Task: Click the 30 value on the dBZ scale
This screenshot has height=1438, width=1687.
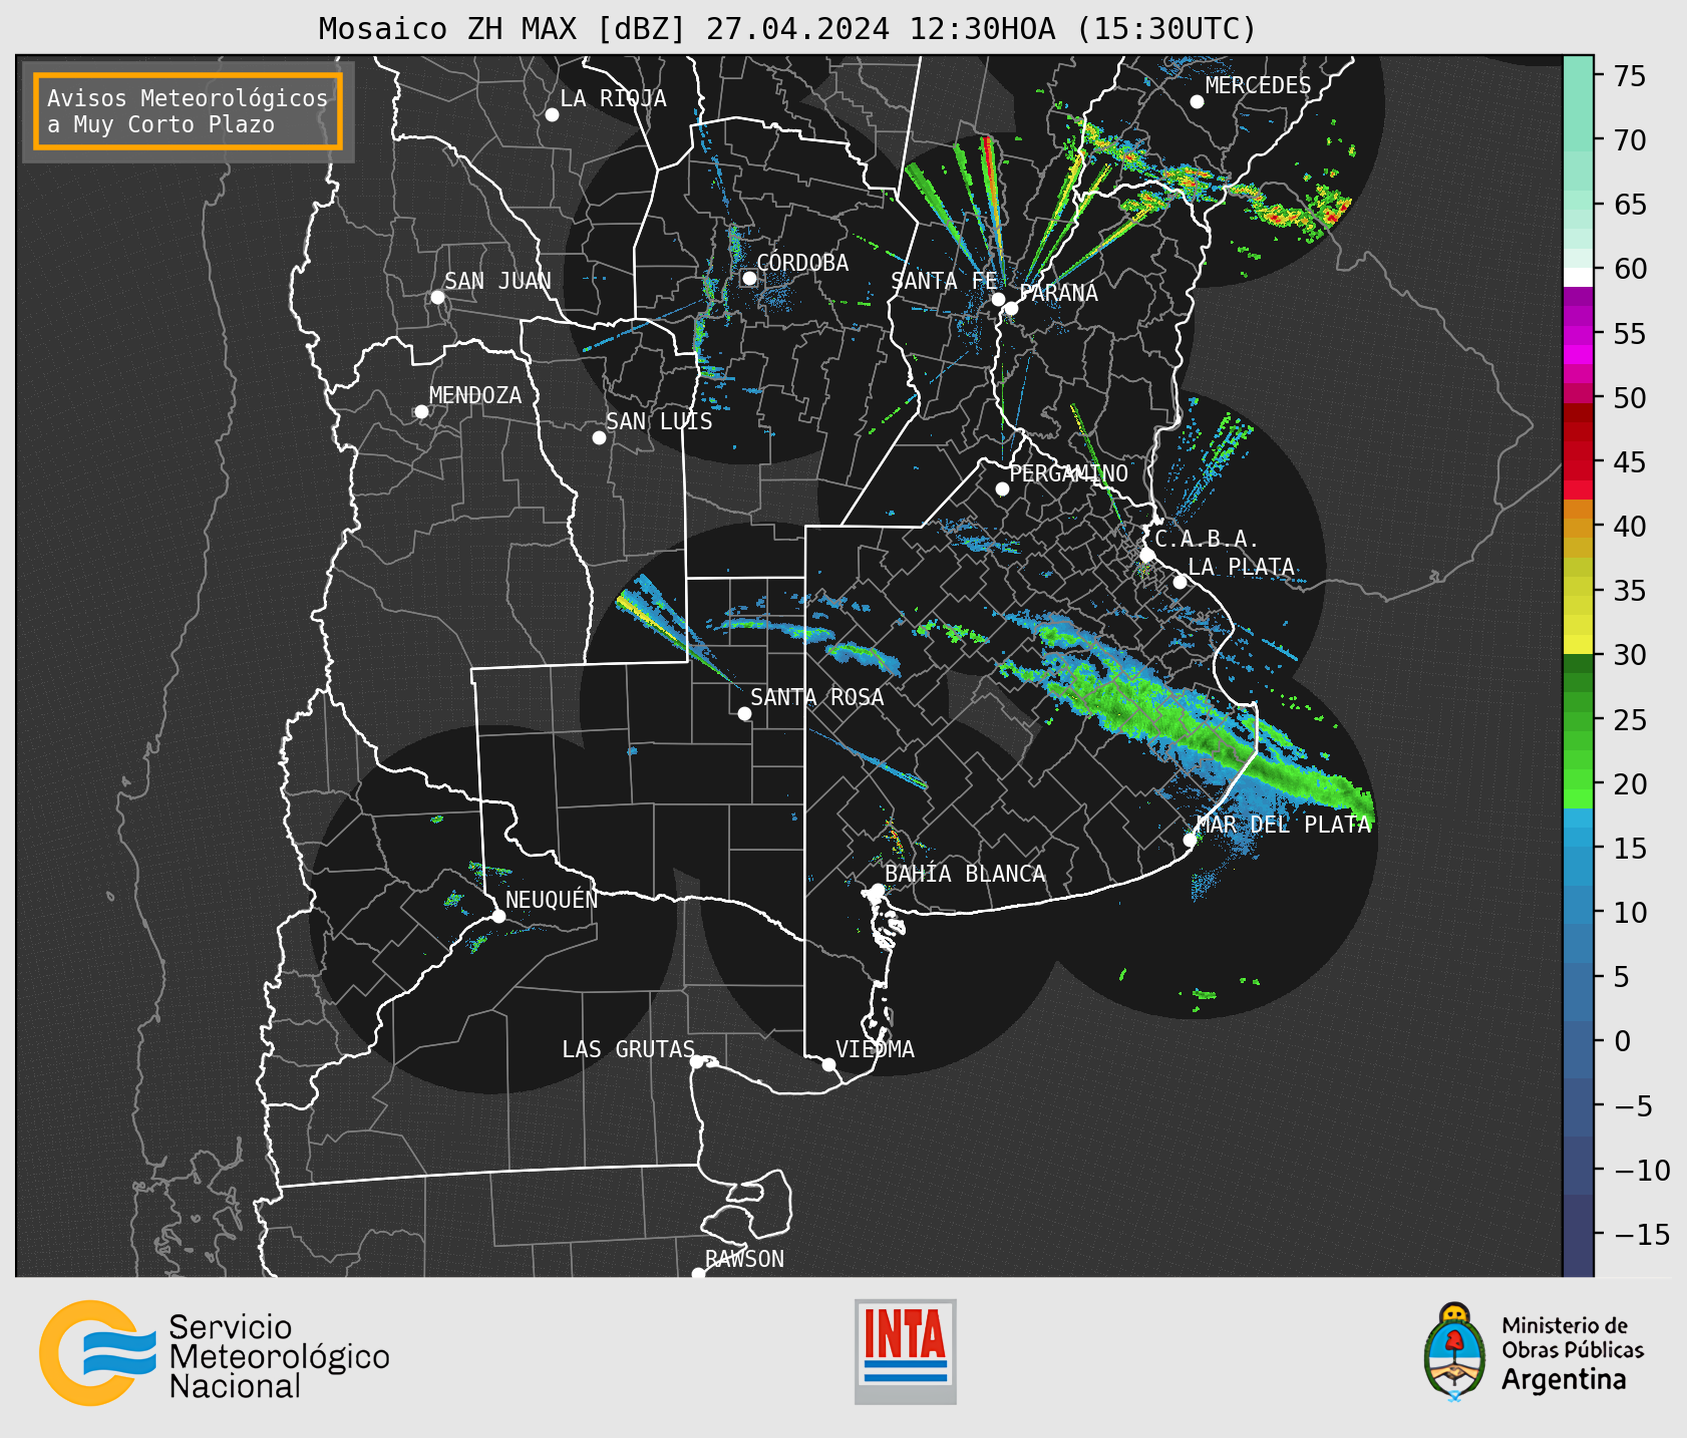Action: 1629,656
